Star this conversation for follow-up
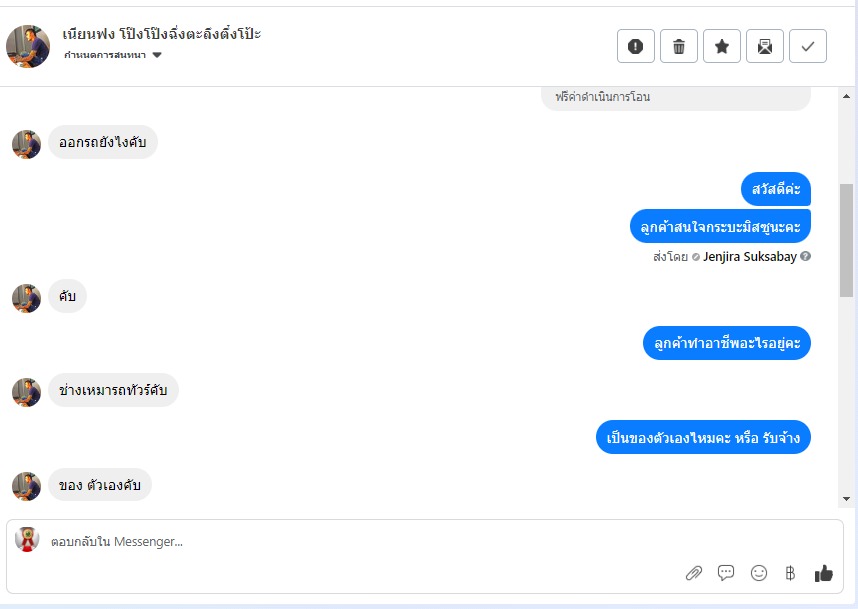858x609 pixels. click(722, 47)
